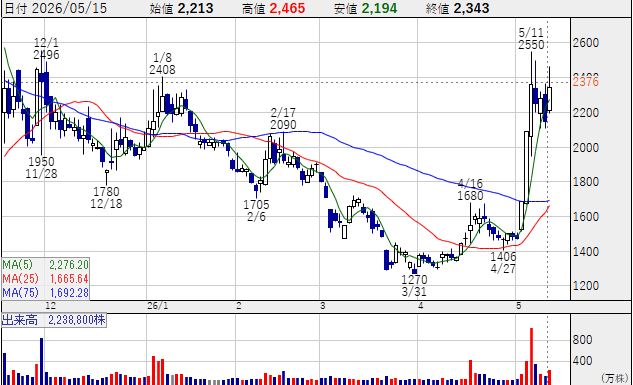Image resolution: width=633 pixels, height=385 pixels.
Task: Click the 4/16 high annotation 1680
Action: (x=470, y=196)
